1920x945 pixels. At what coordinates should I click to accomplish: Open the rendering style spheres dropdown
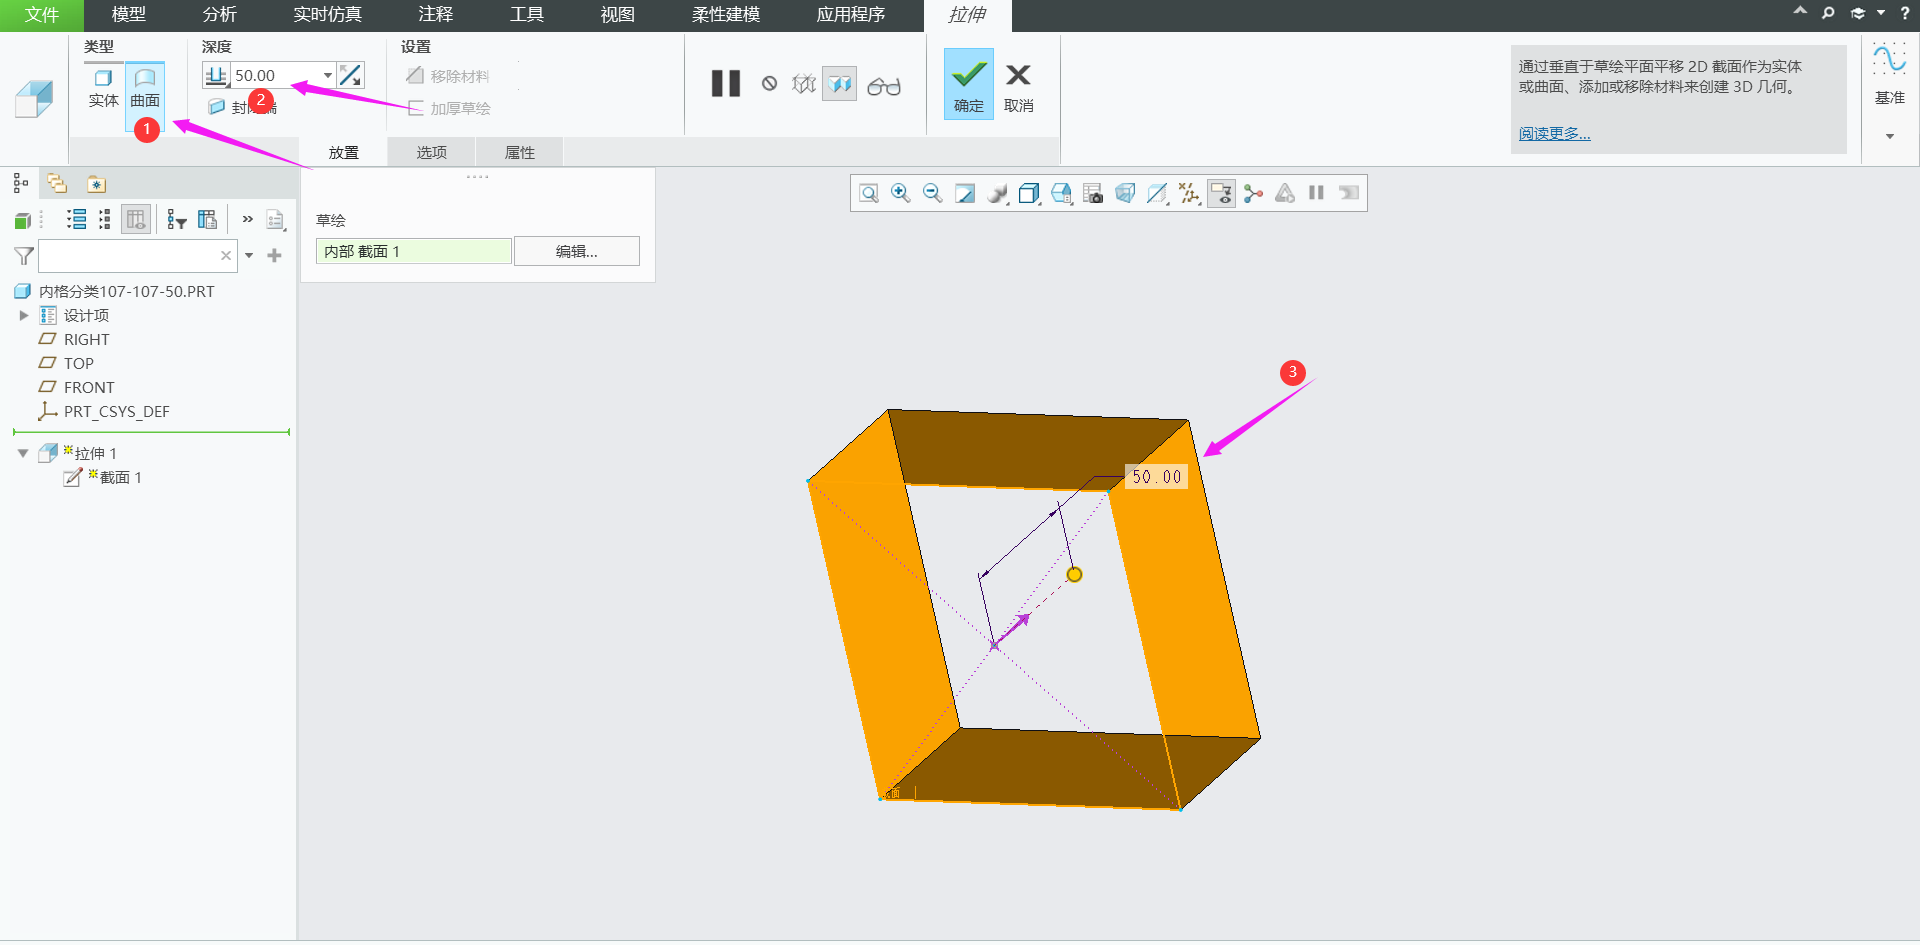pos(997,193)
